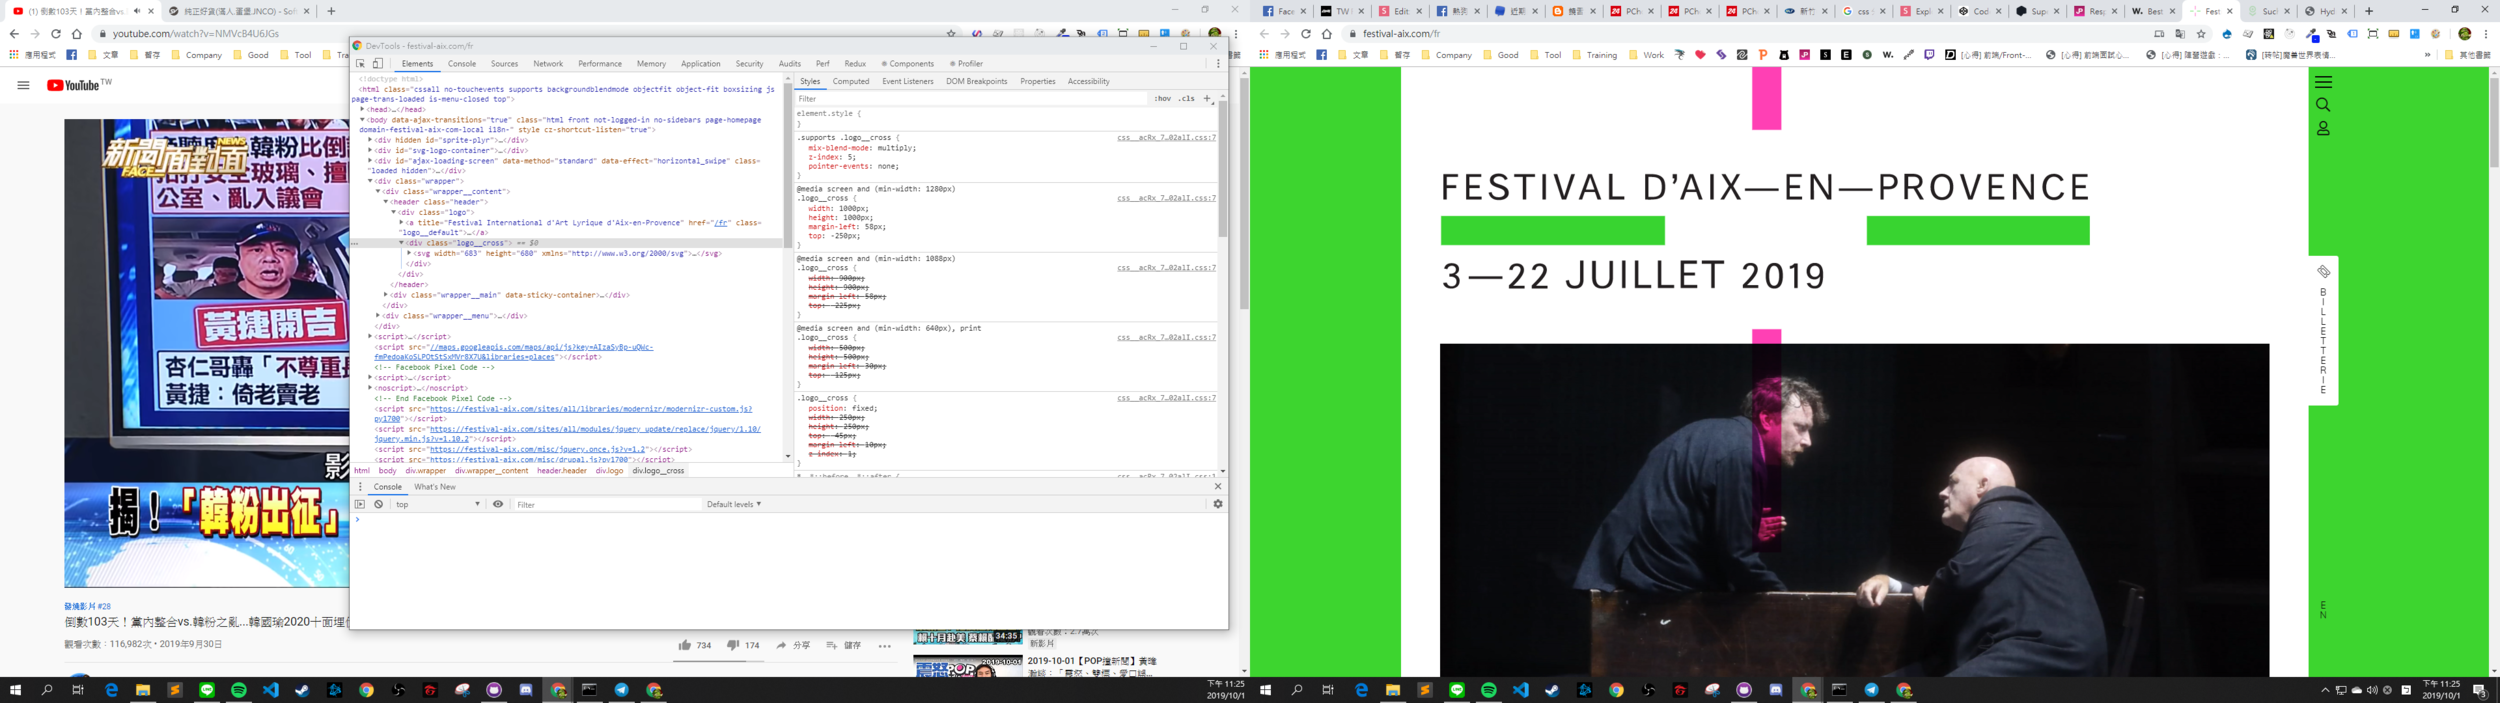Image resolution: width=2500 pixels, height=703 pixels.
Task: Open the Company bookmark folder in the right browser
Action: 1447,55
